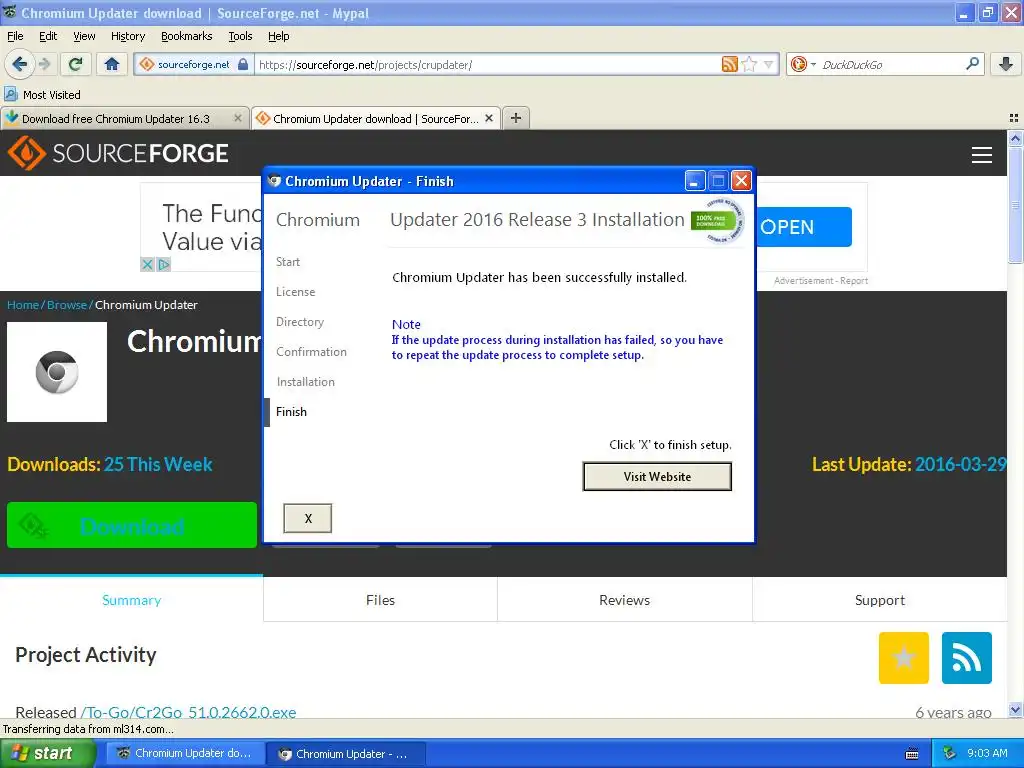Close the ad with the X icon
This screenshot has height=768, width=1024.
pos(147,264)
